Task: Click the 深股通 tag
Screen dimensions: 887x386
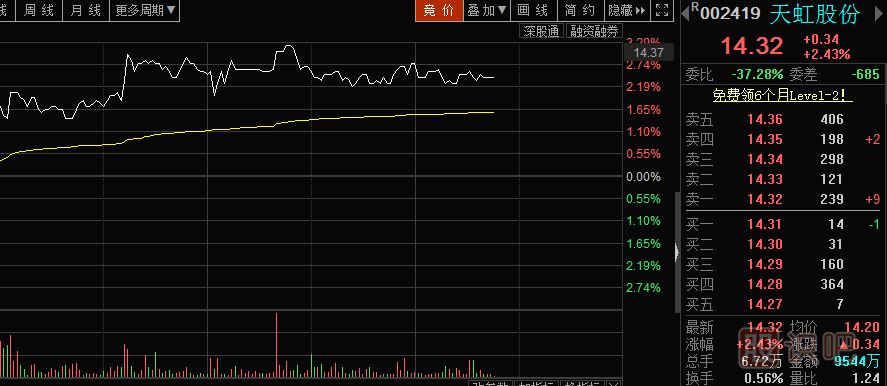Action: click(x=542, y=32)
